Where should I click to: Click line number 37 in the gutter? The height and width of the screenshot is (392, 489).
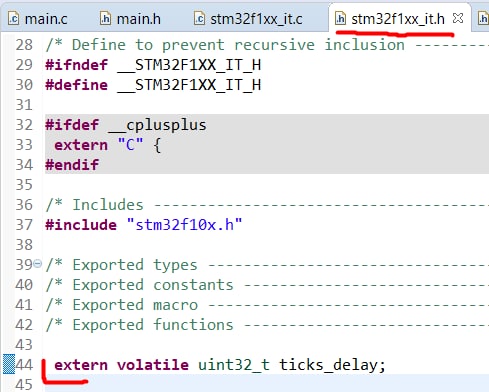point(24,225)
